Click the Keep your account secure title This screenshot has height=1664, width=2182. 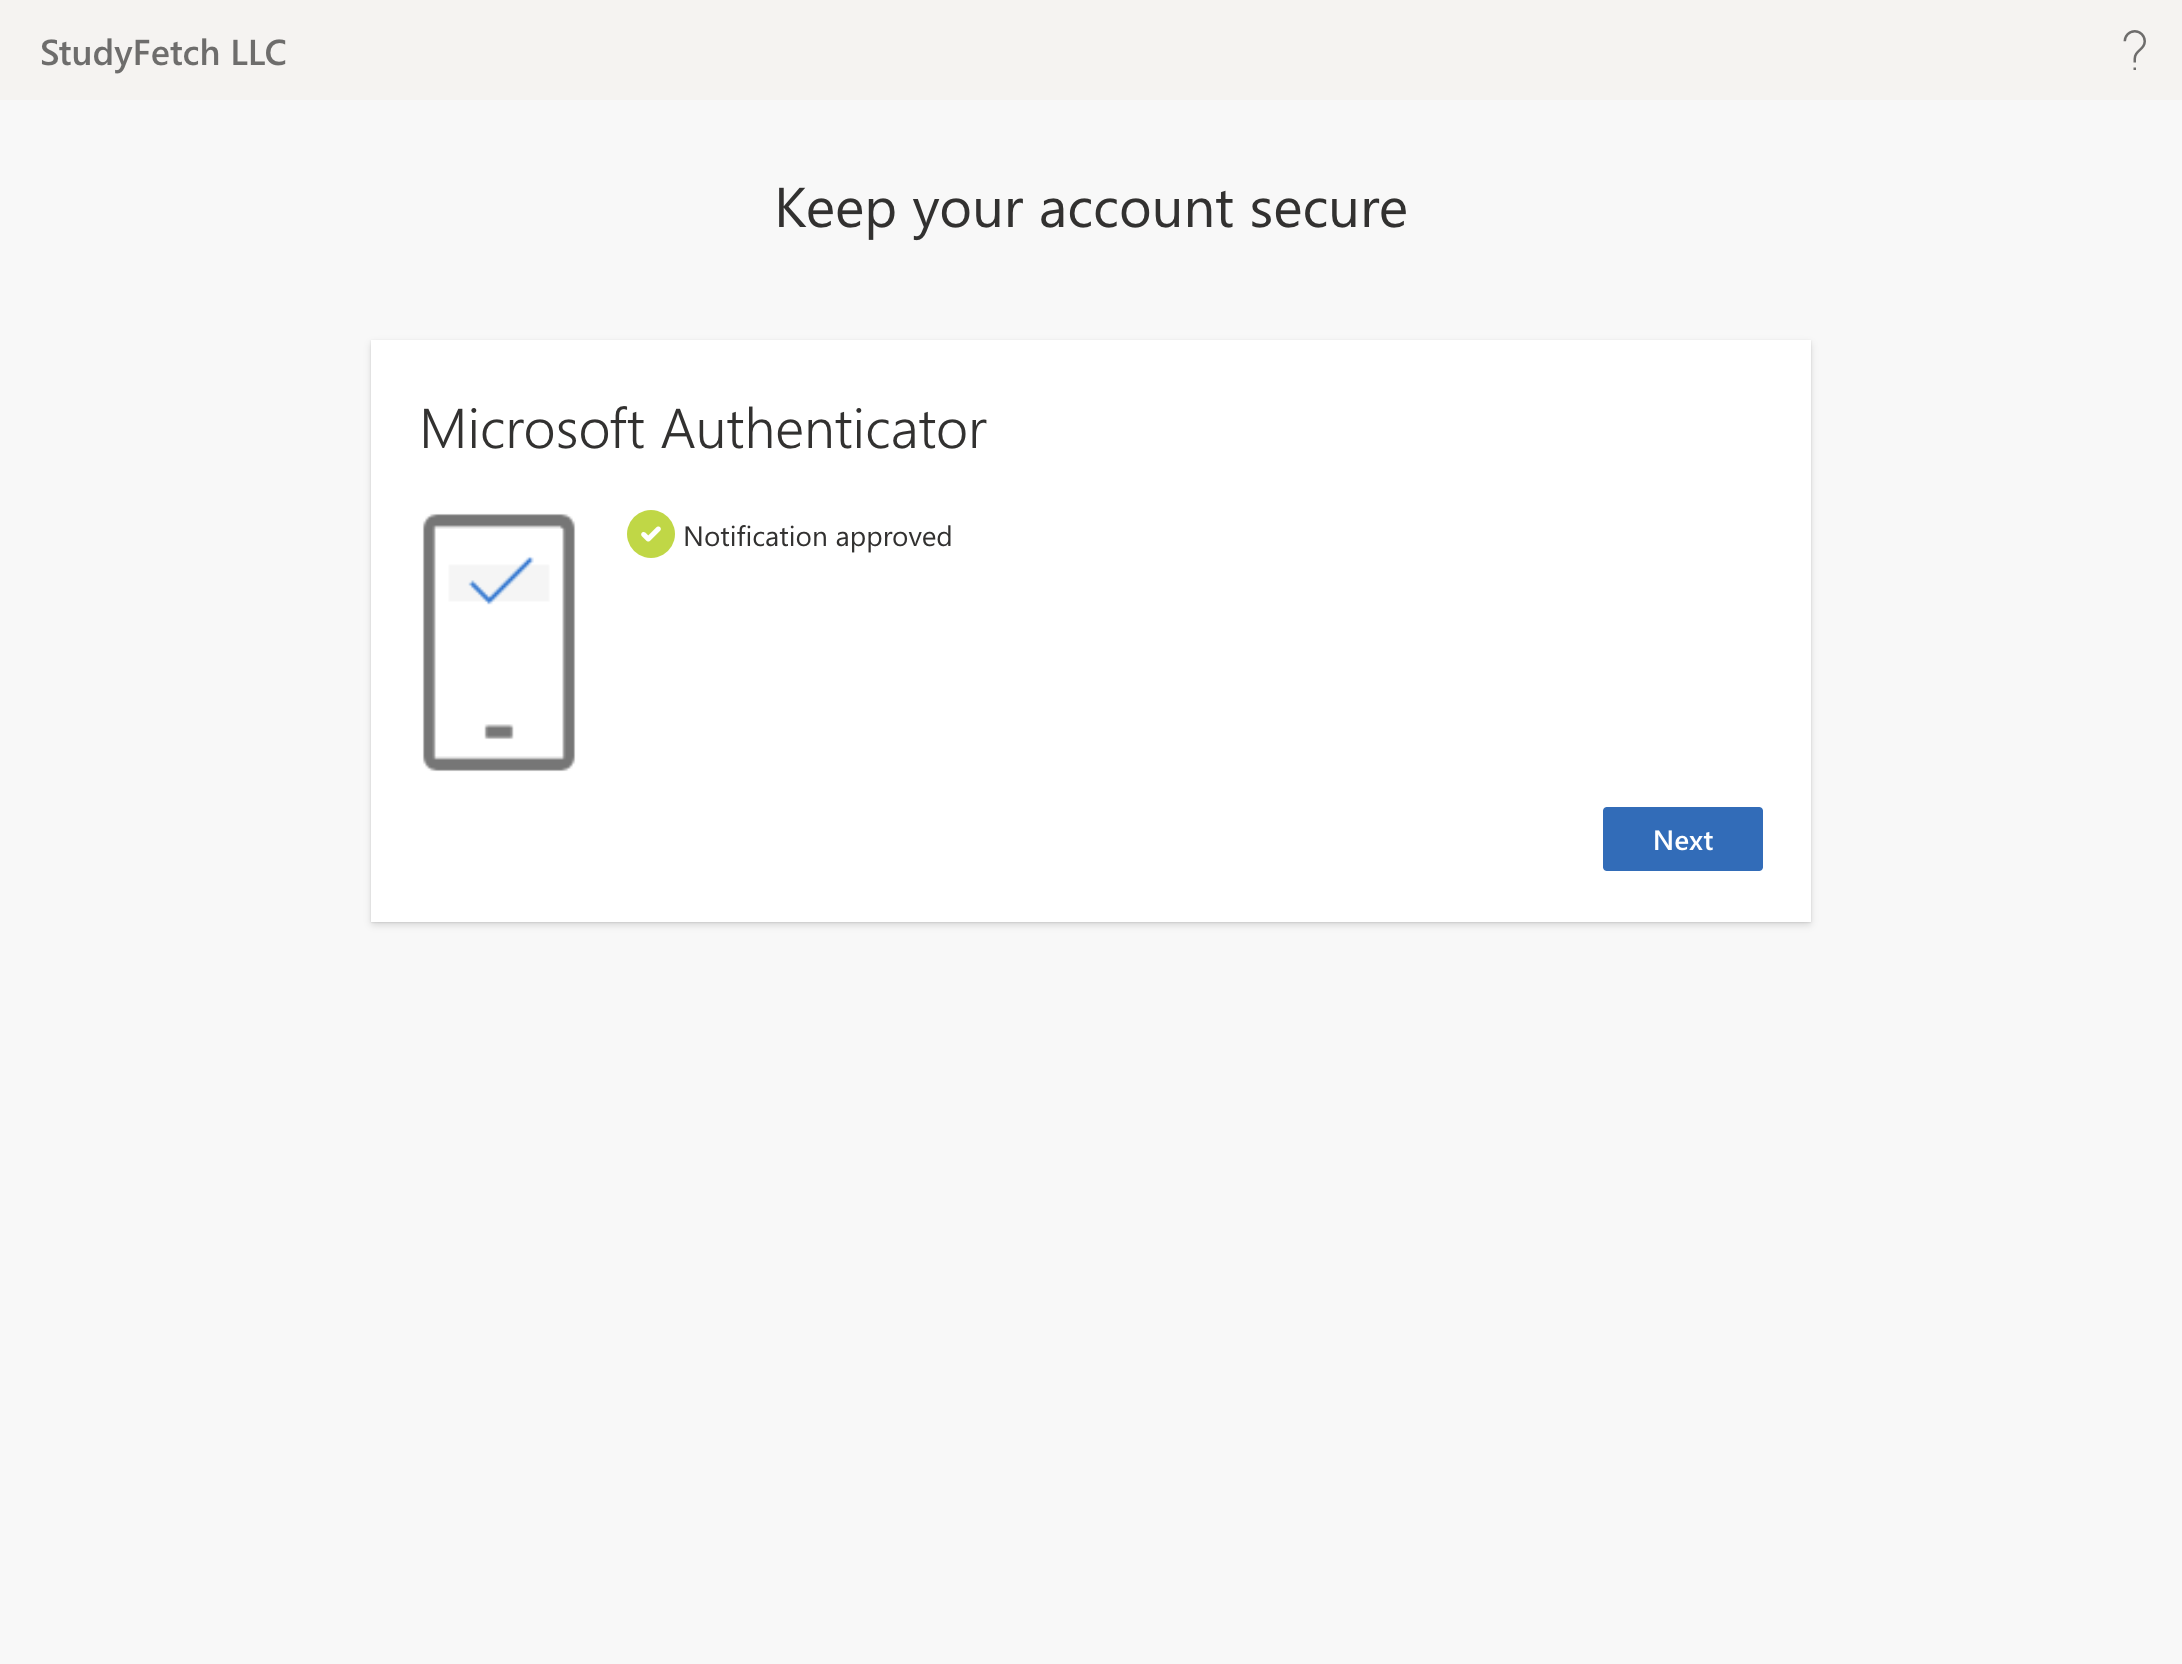pos(1091,209)
